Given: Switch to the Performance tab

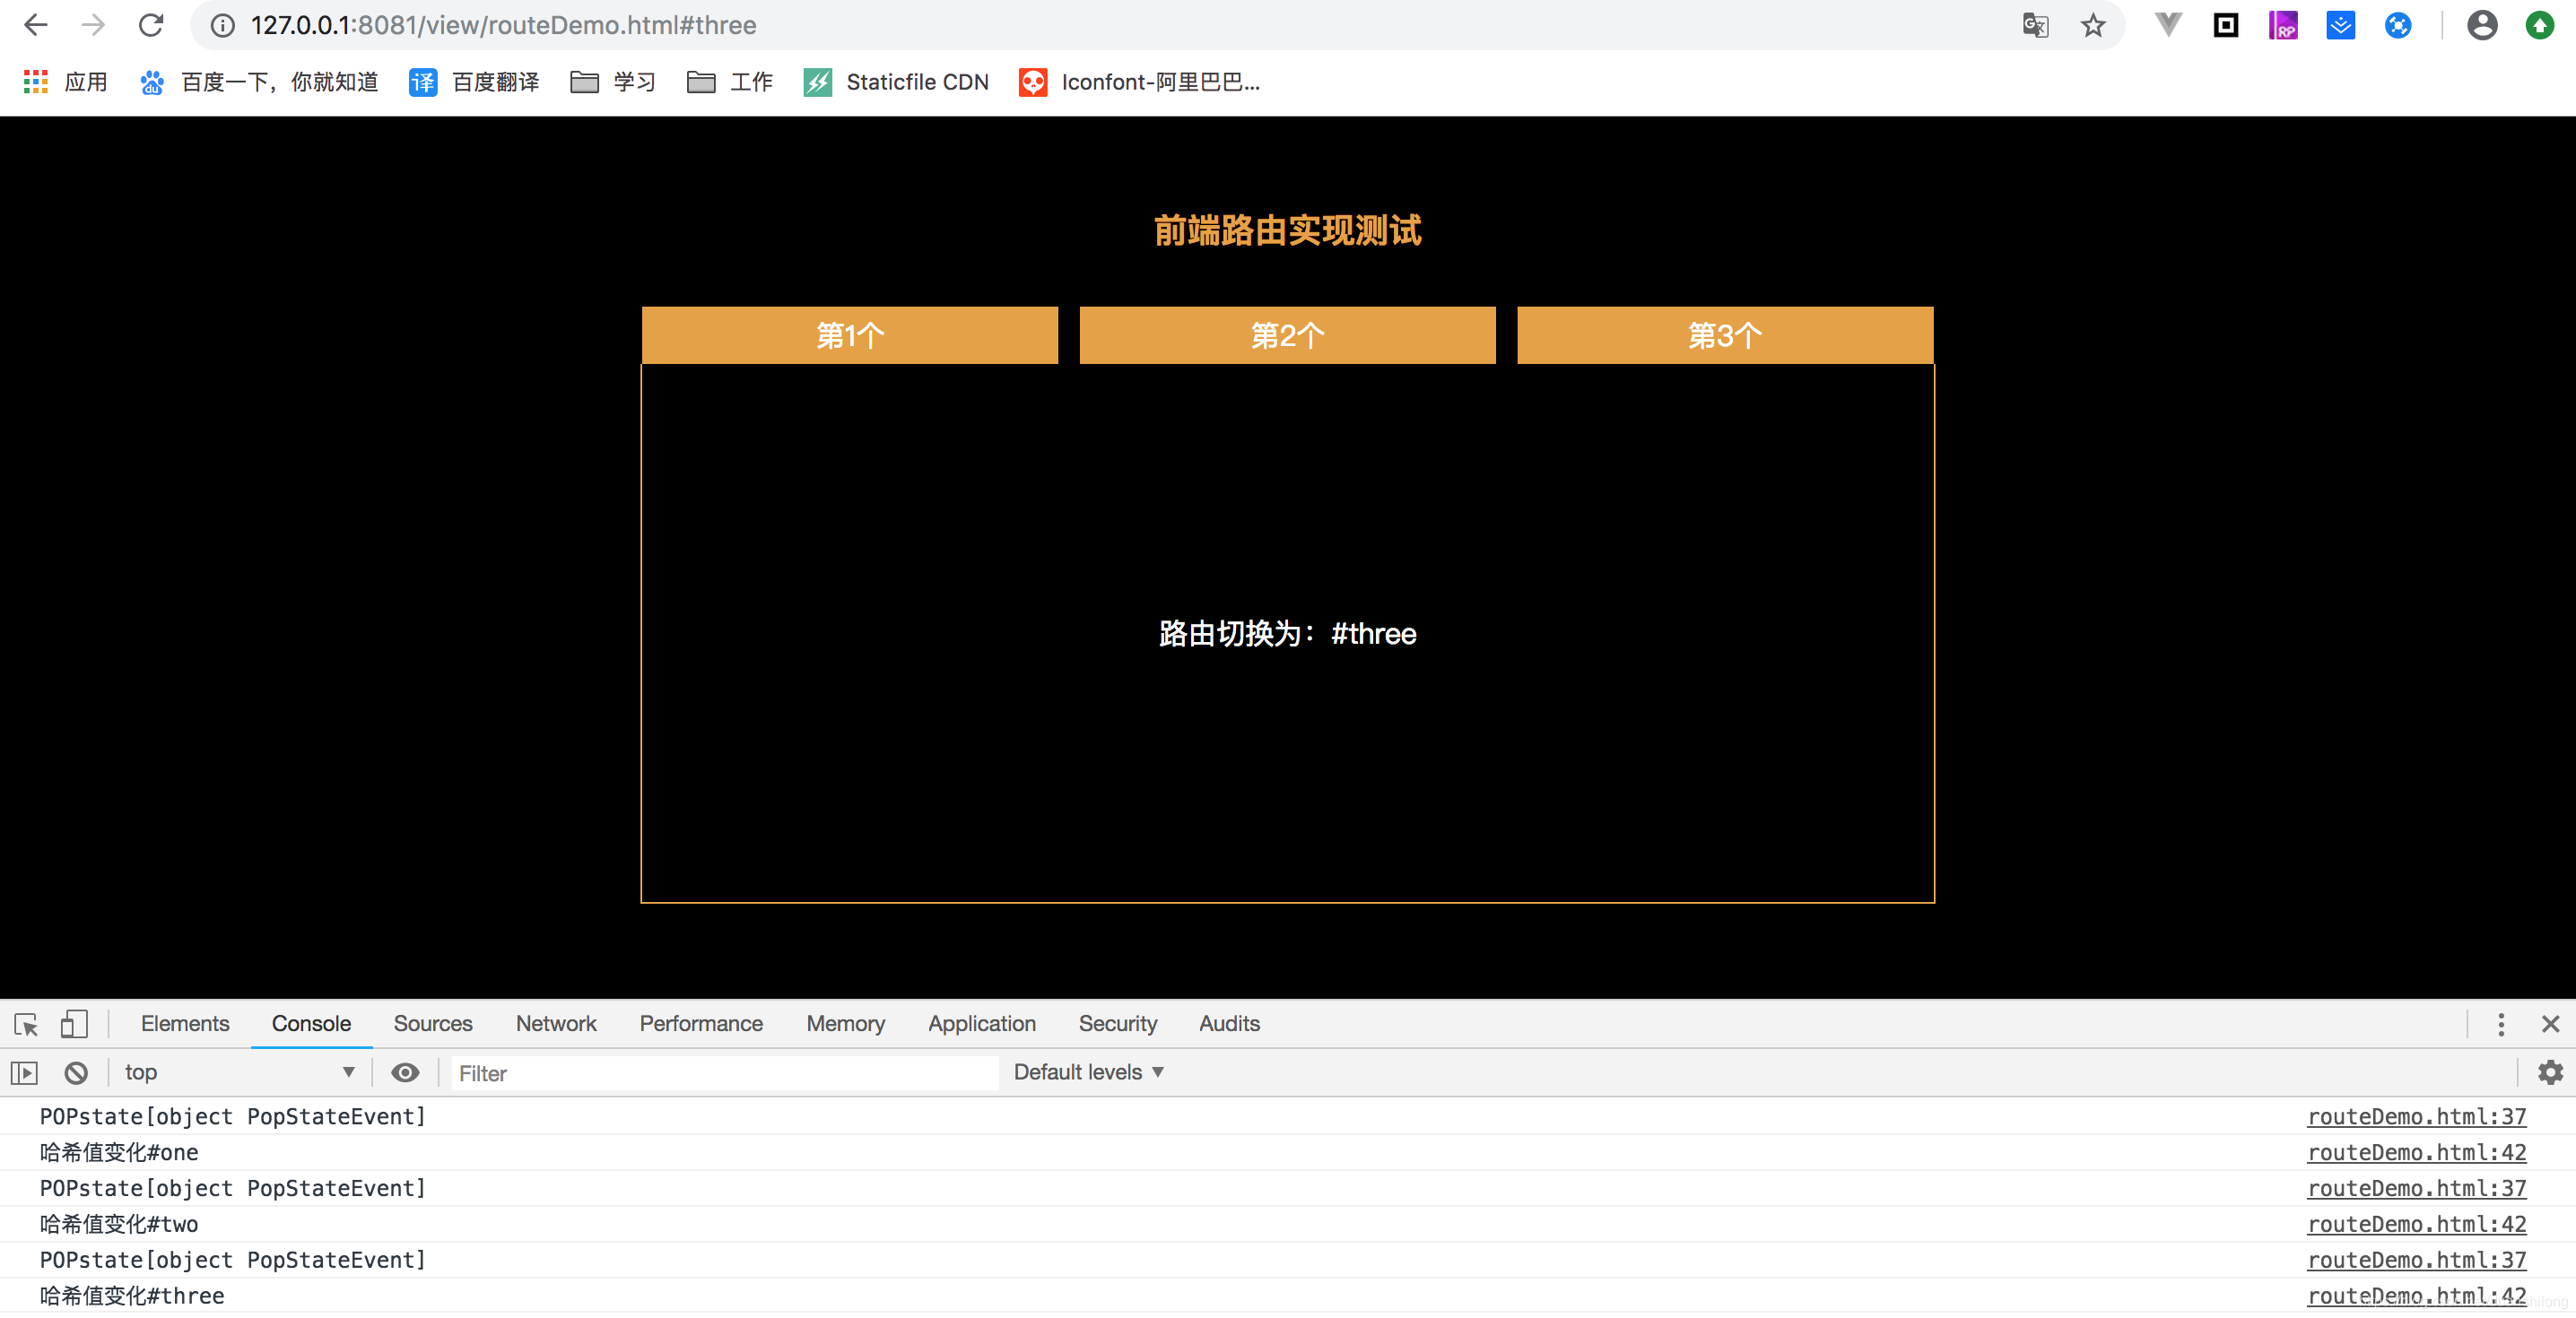Looking at the screenshot, I should (701, 1024).
